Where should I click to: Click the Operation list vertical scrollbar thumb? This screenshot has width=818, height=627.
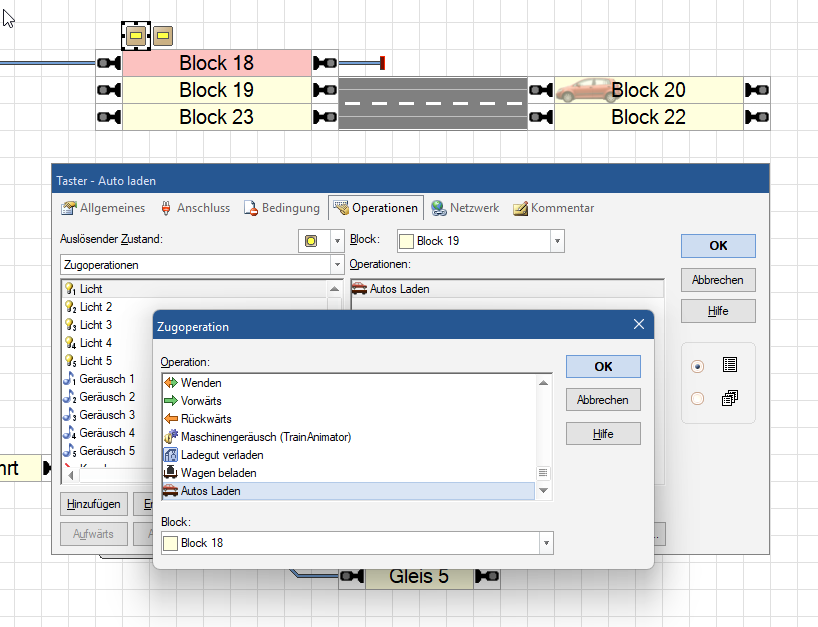(544, 473)
